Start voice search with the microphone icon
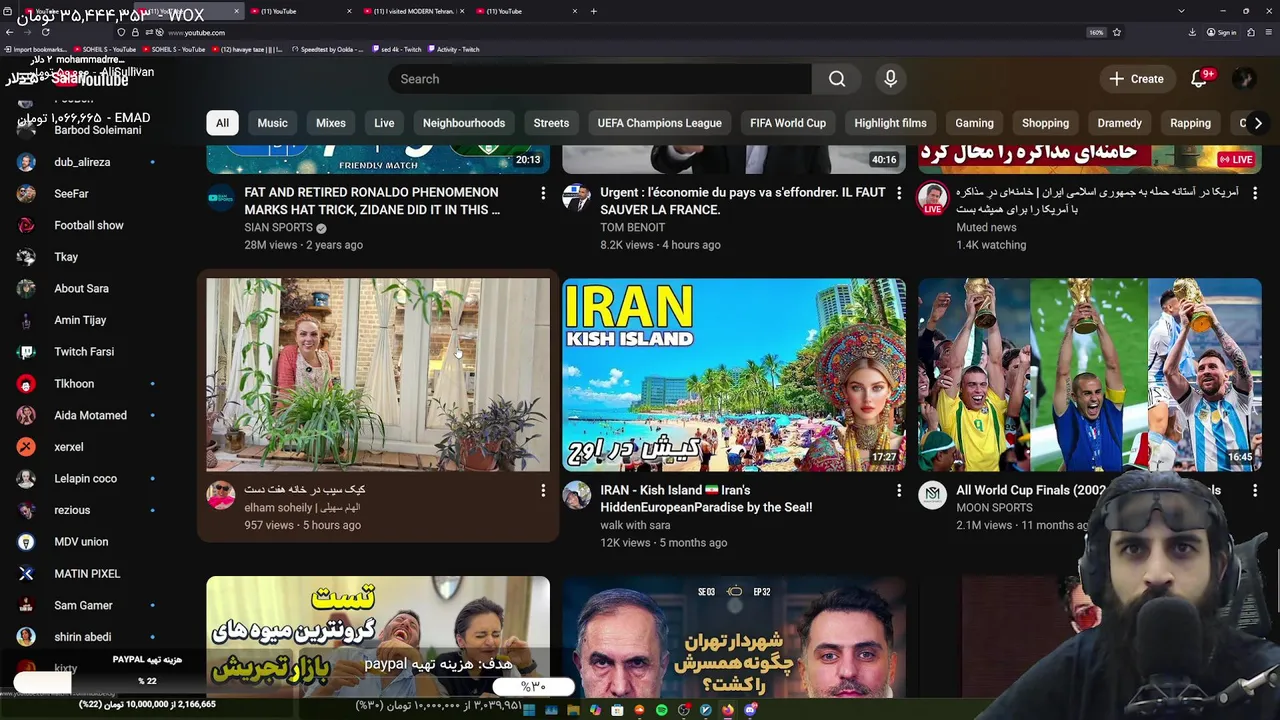This screenshot has height=720, width=1280. click(890, 79)
